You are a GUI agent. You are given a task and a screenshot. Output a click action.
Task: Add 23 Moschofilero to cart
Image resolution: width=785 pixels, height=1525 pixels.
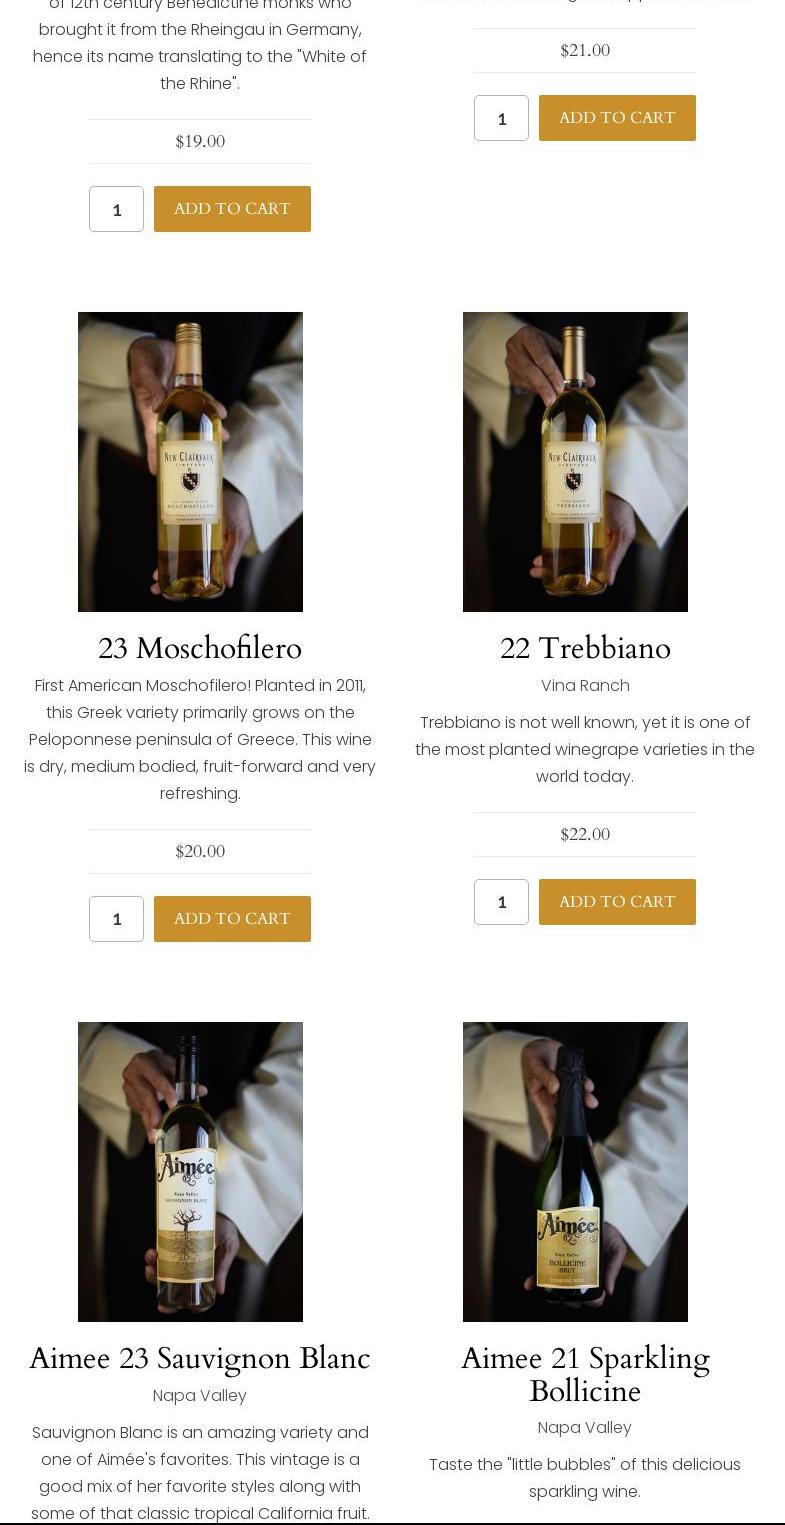point(232,919)
